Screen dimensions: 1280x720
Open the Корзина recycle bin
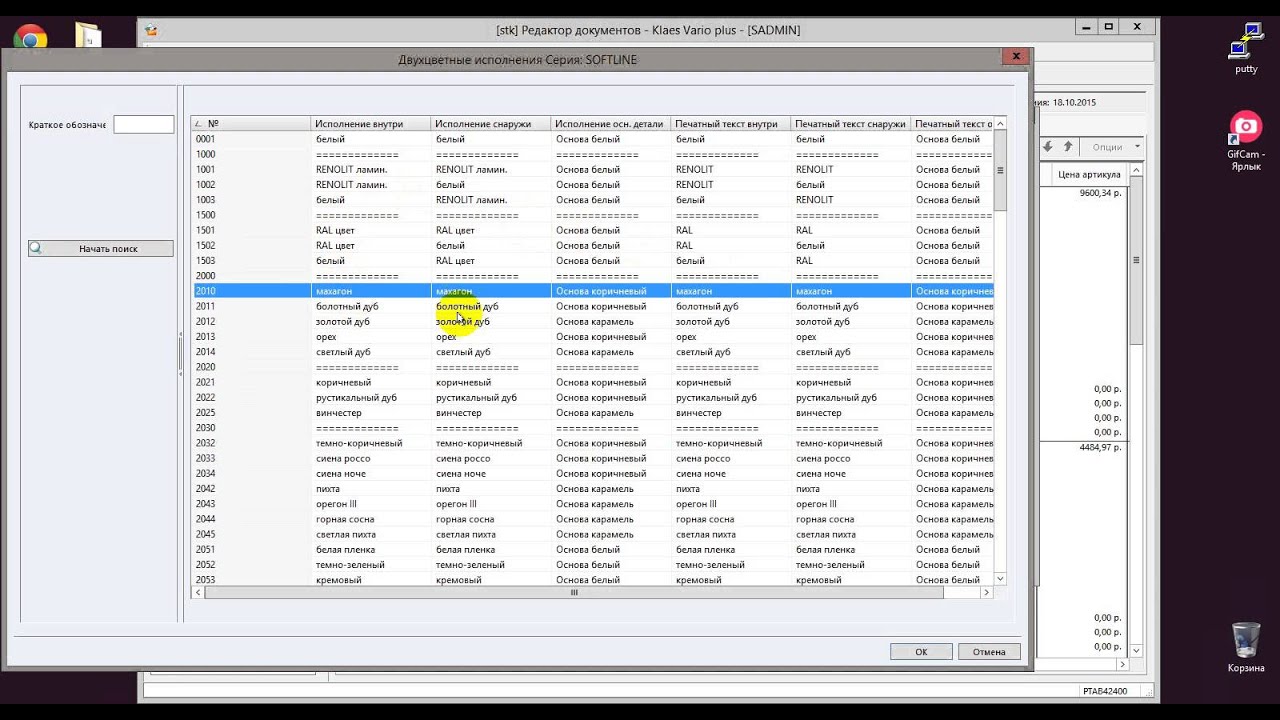pos(1246,647)
